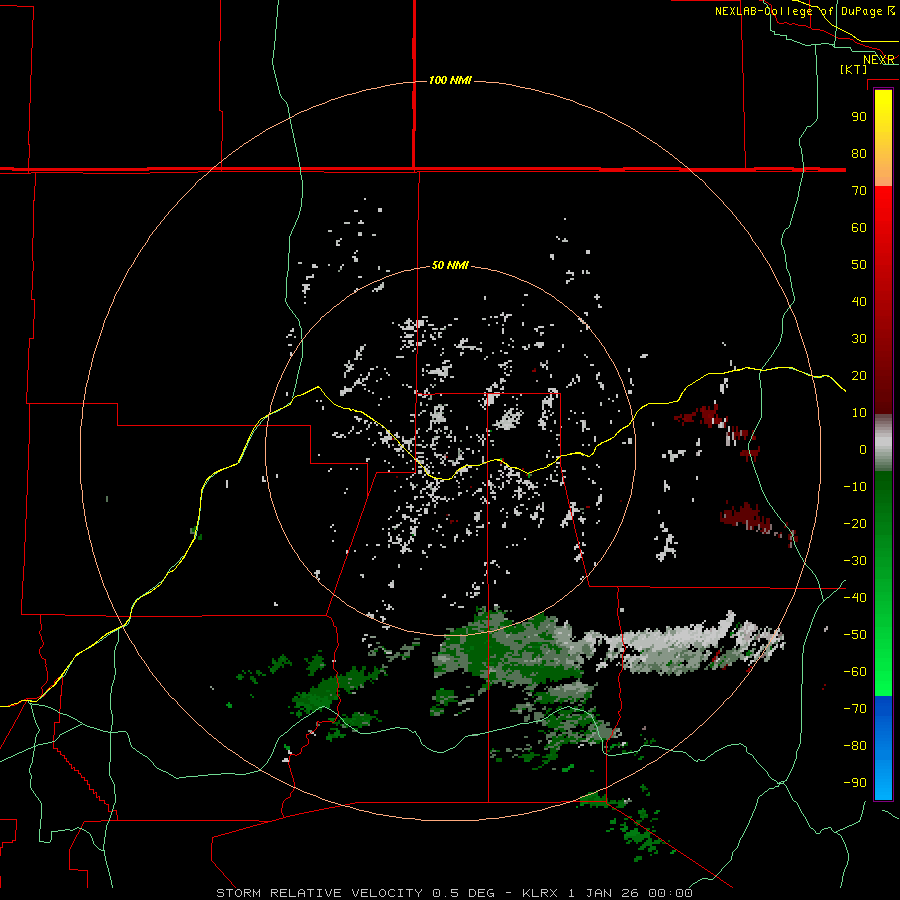Select the 0 value on velocity scale

tap(863, 449)
